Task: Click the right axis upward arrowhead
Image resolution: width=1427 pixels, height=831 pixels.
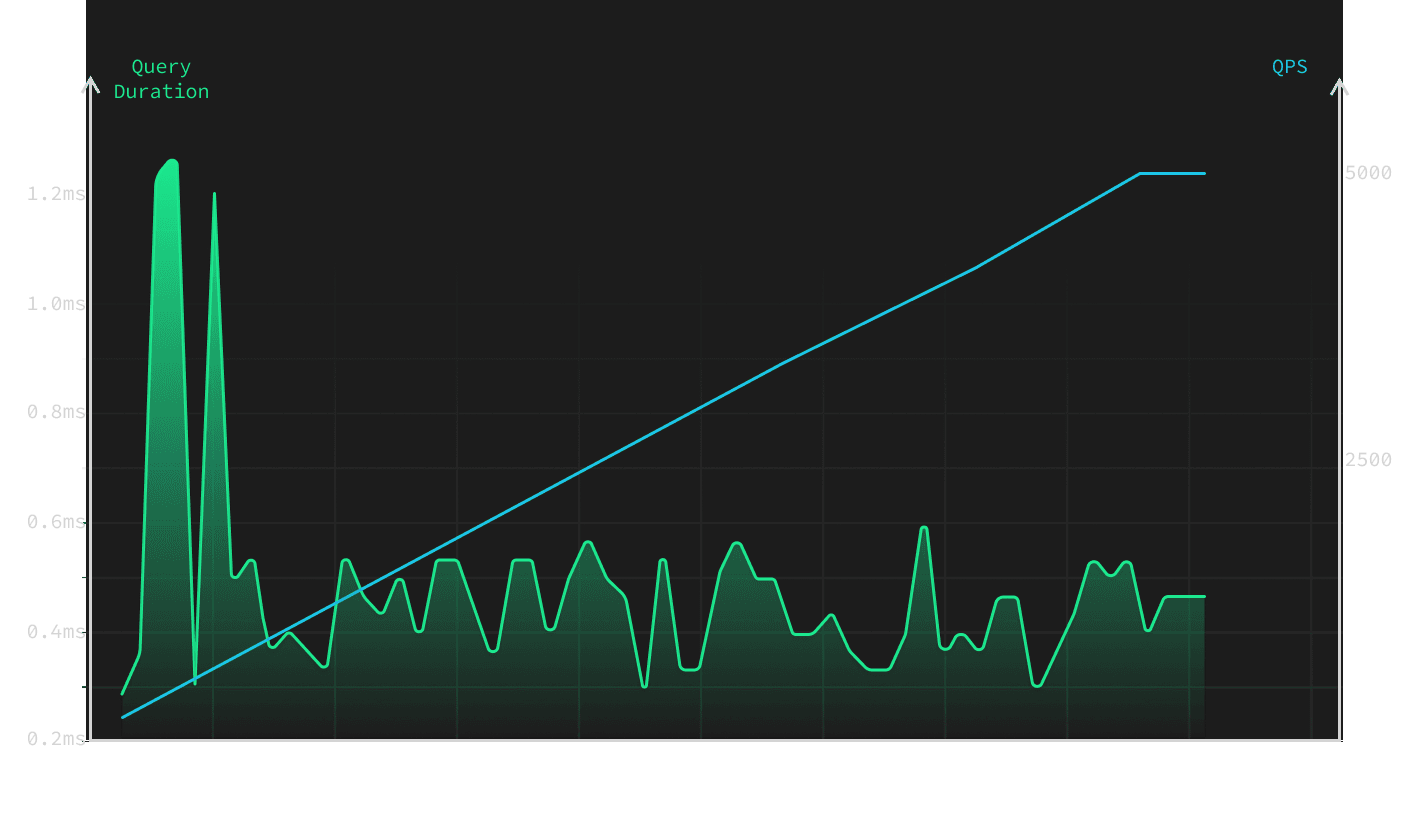Action: (x=1339, y=86)
